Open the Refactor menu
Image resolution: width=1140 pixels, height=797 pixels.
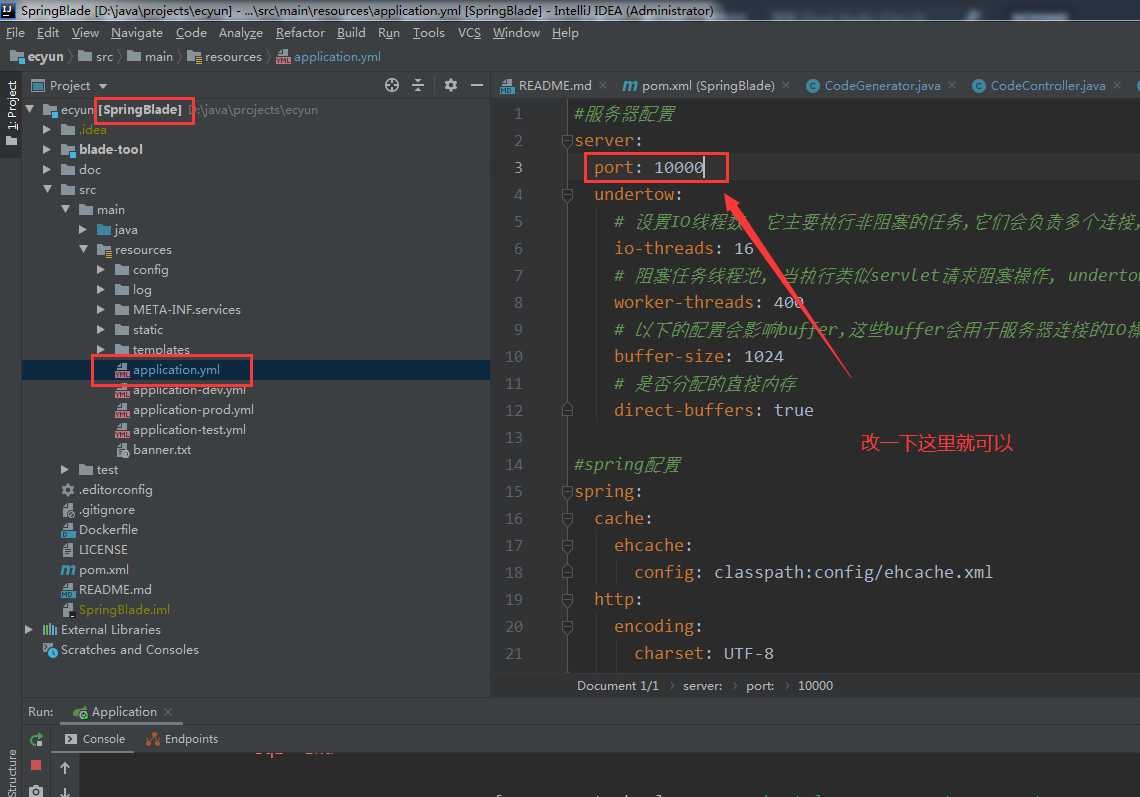coord(300,33)
